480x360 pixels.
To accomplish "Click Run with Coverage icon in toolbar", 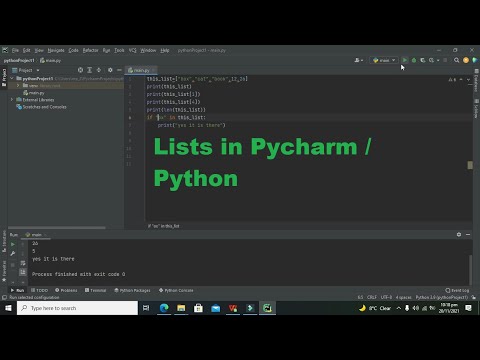I will click(x=423, y=60).
